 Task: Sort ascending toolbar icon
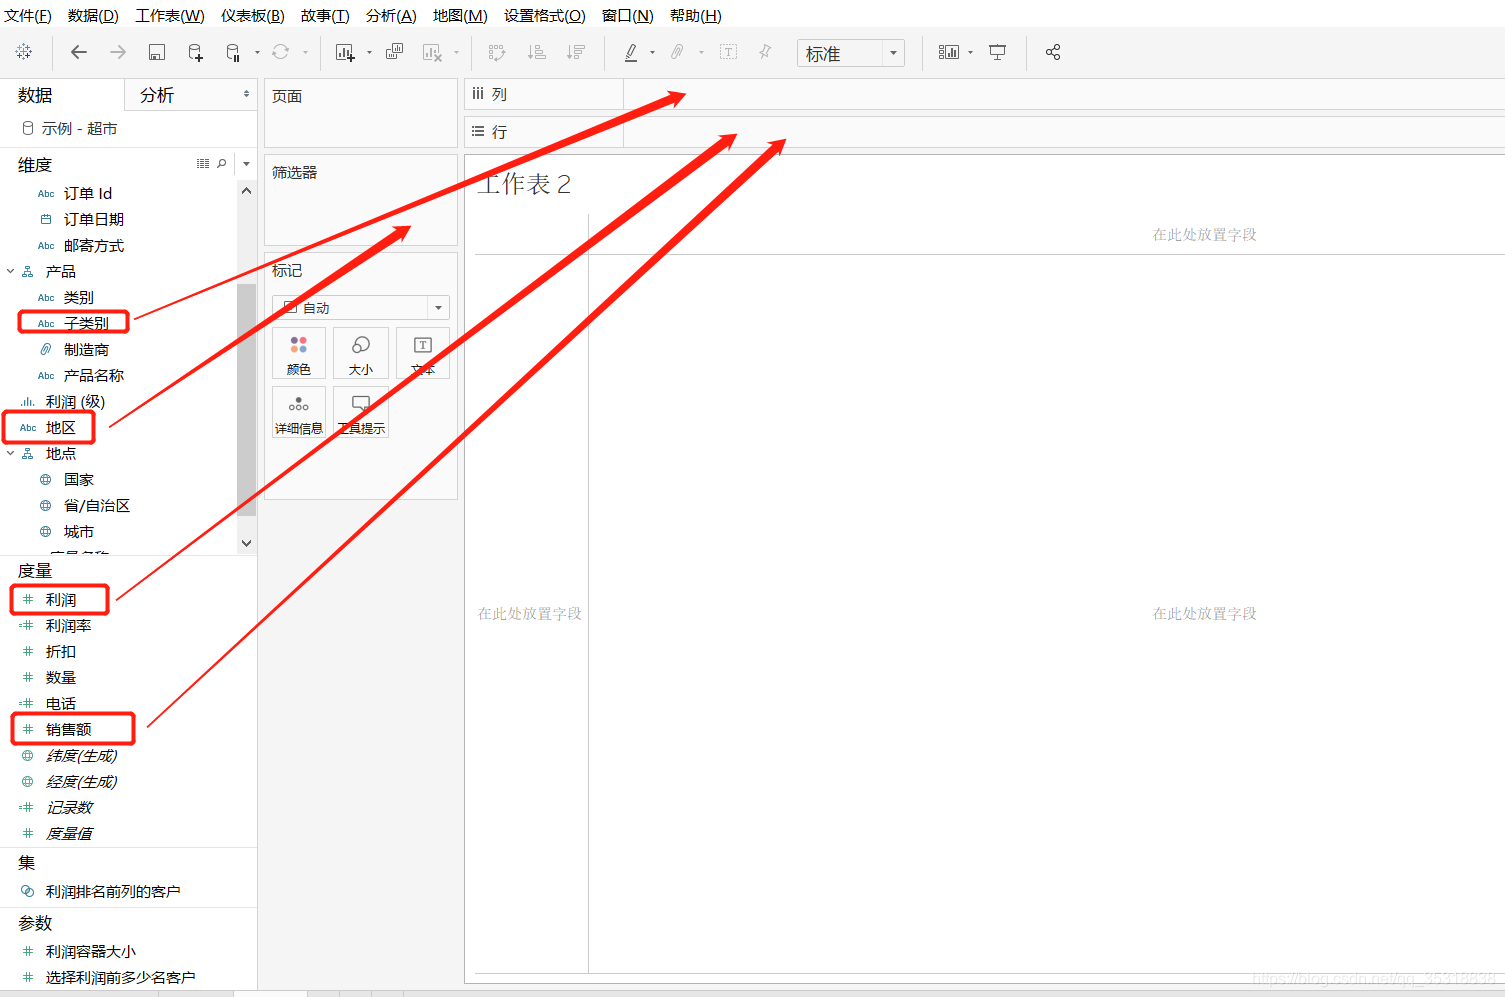click(x=537, y=52)
